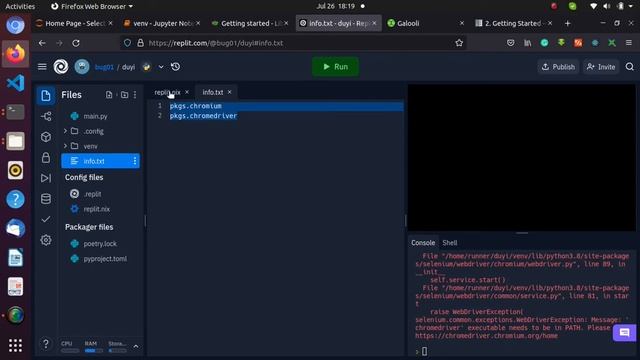This screenshot has height=360, width=640.
Task: Switch to Galooli browser tab
Action: [x=425, y=23]
